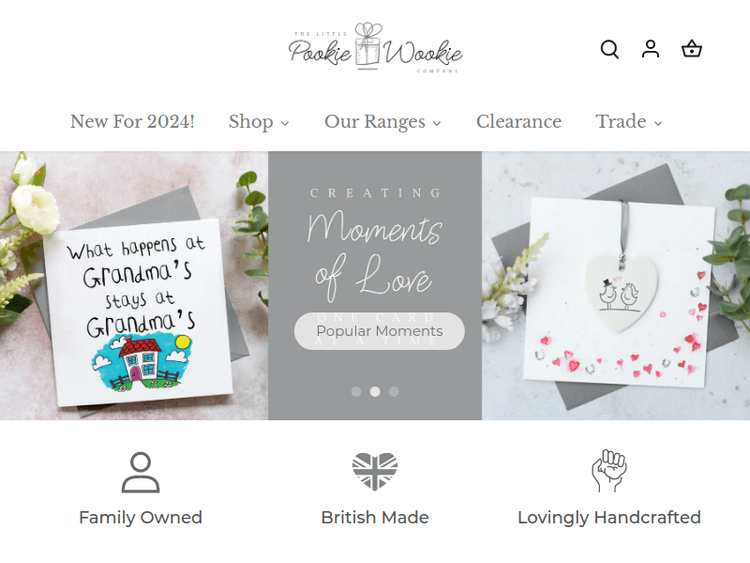Open the shopping basket icon
The height and width of the screenshot is (563, 750).
tap(691, 49)
